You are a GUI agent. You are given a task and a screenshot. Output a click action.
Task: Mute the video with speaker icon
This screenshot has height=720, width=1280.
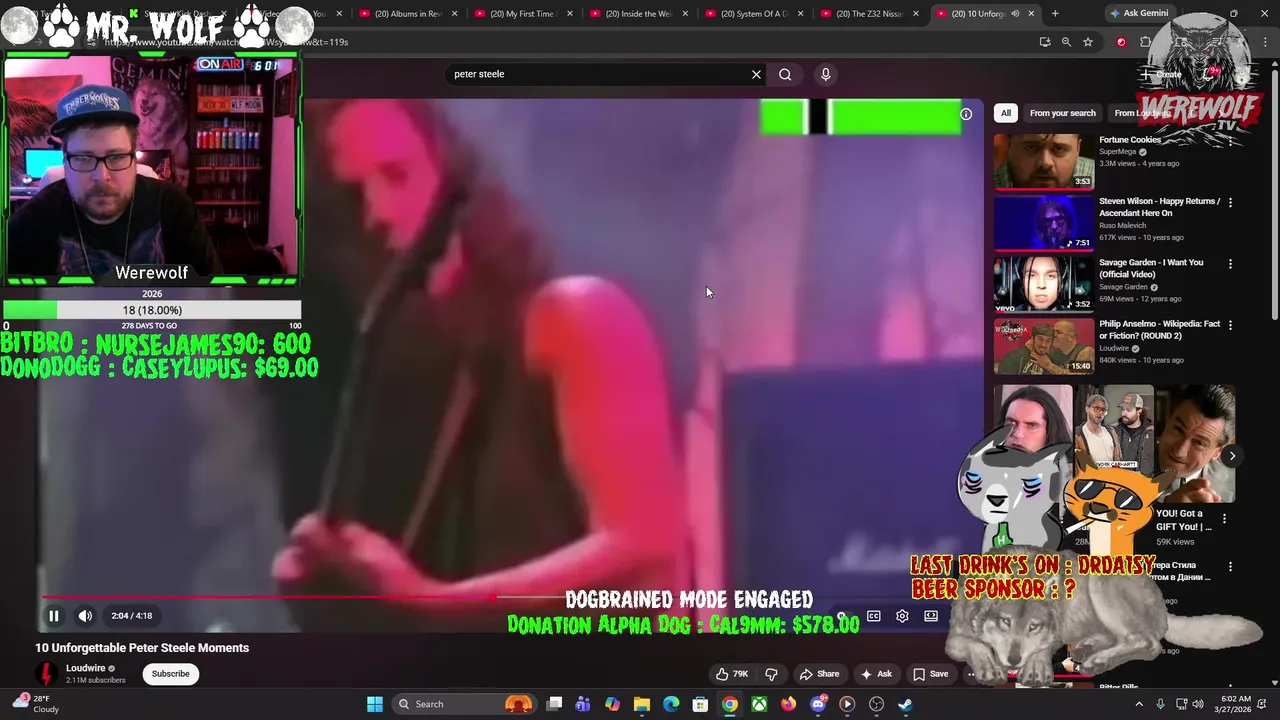pos(85,616)
